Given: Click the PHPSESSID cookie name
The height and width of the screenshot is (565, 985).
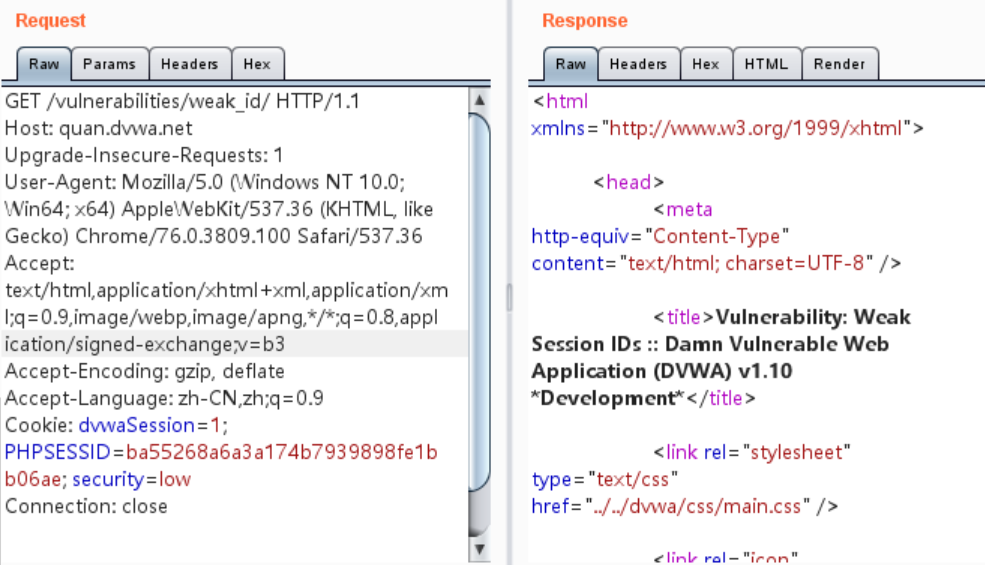Looking at the screenshot, I should click(57, 453).
